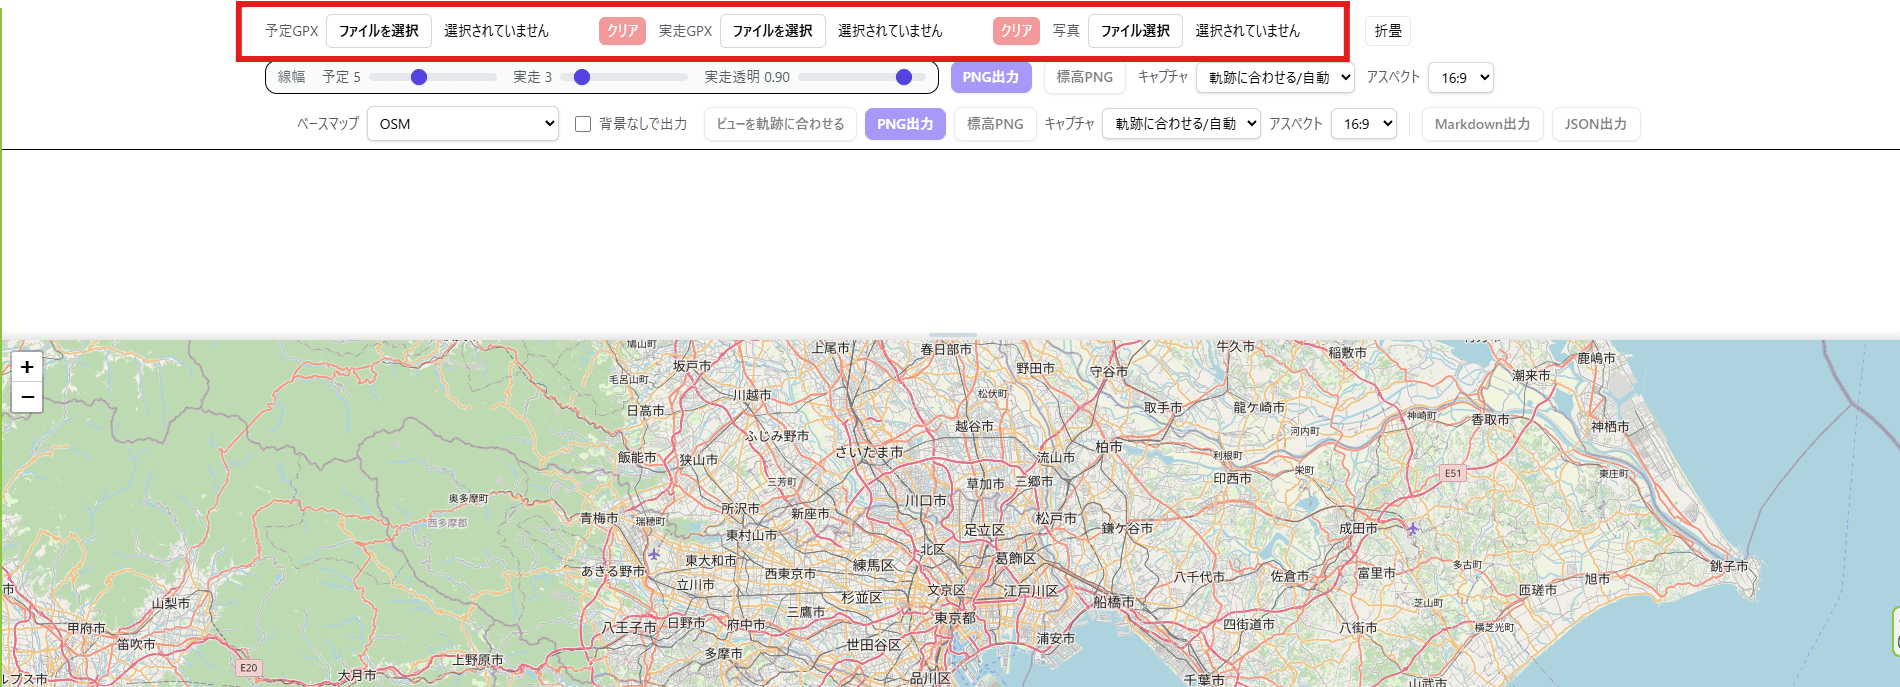This screenshot has width=1900, height=687.
Task: Click the 印西市 label on the map
Action: pyautogui.click(x=1232, y=479)
